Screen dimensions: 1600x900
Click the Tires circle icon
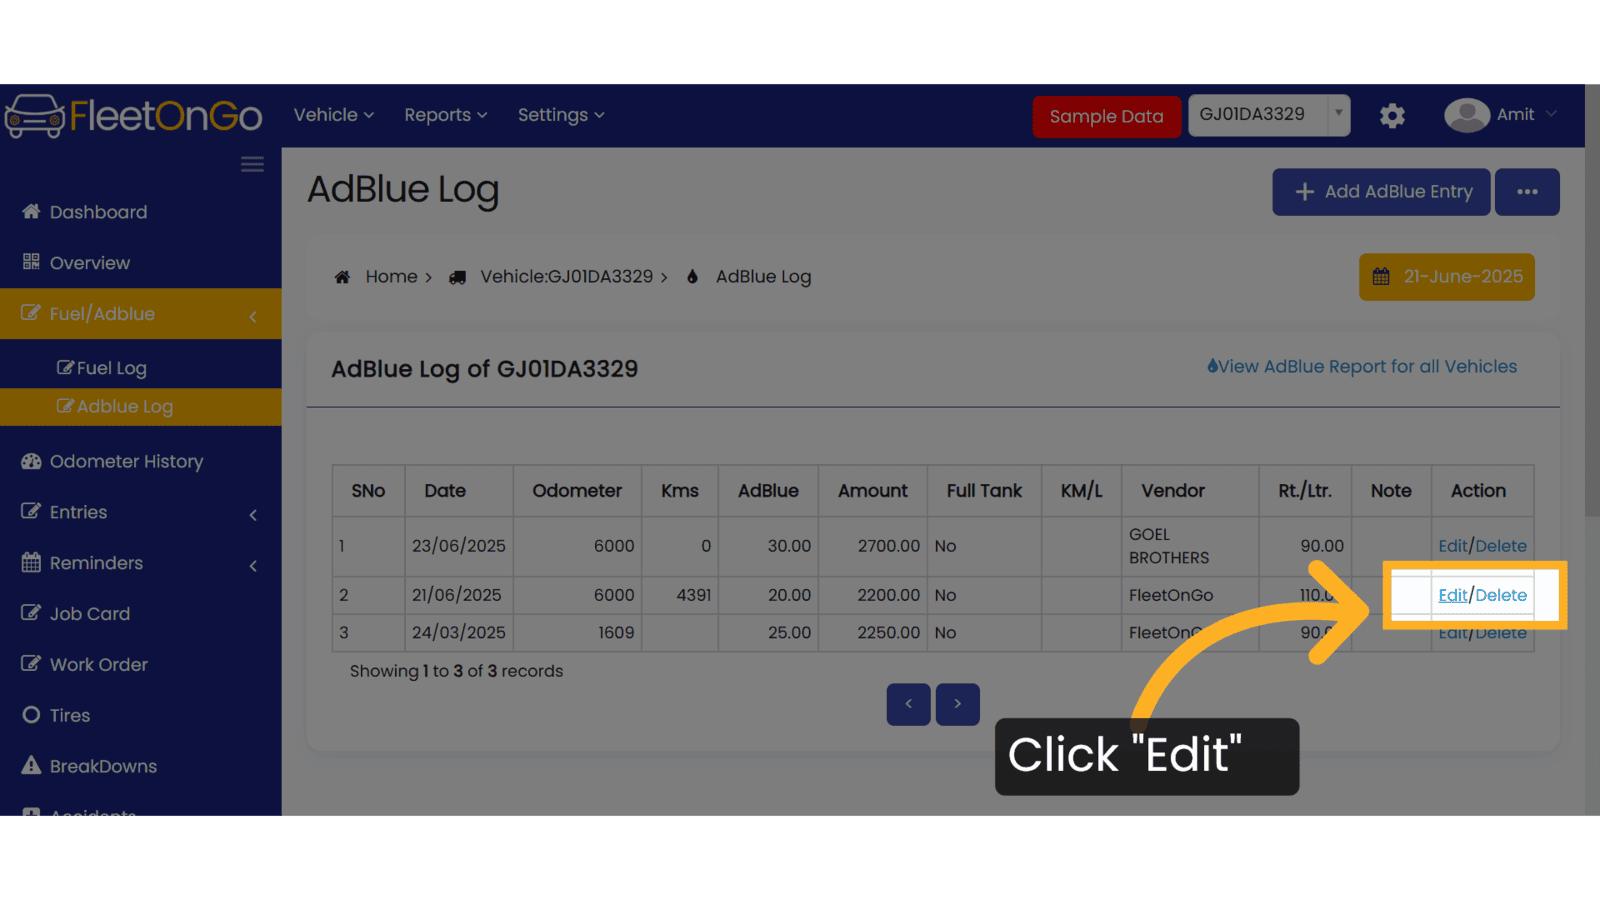[x=31, y=715]
